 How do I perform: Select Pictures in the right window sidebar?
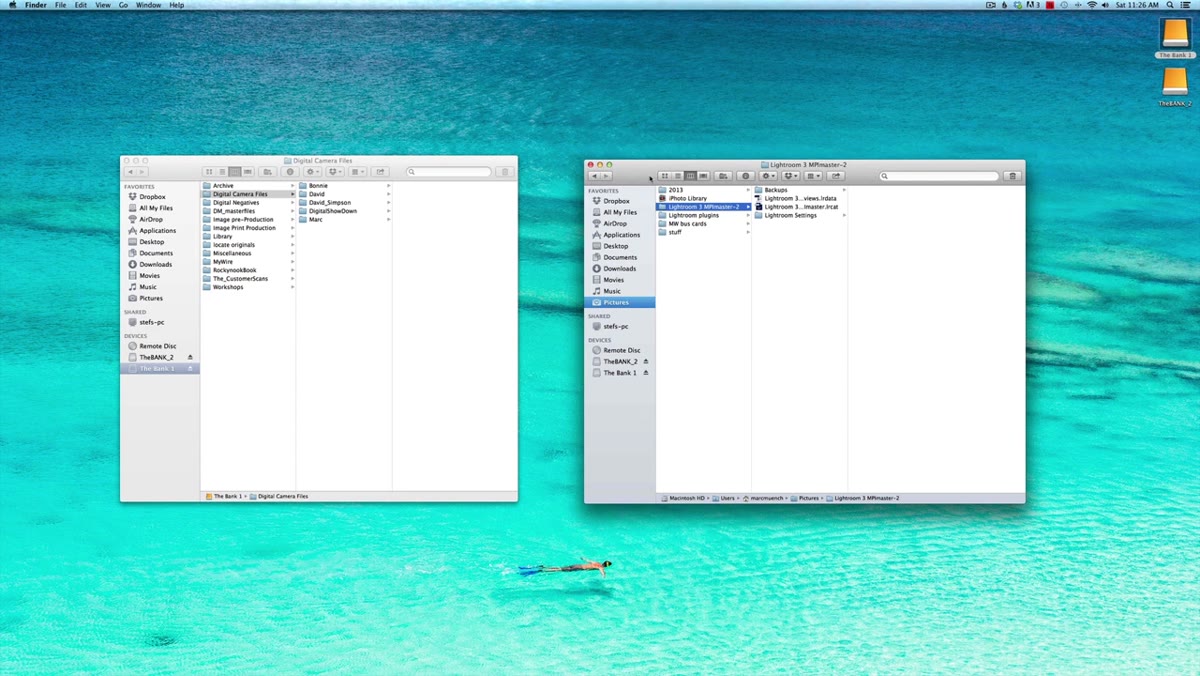pyautogui.click(x=620, y=302)
